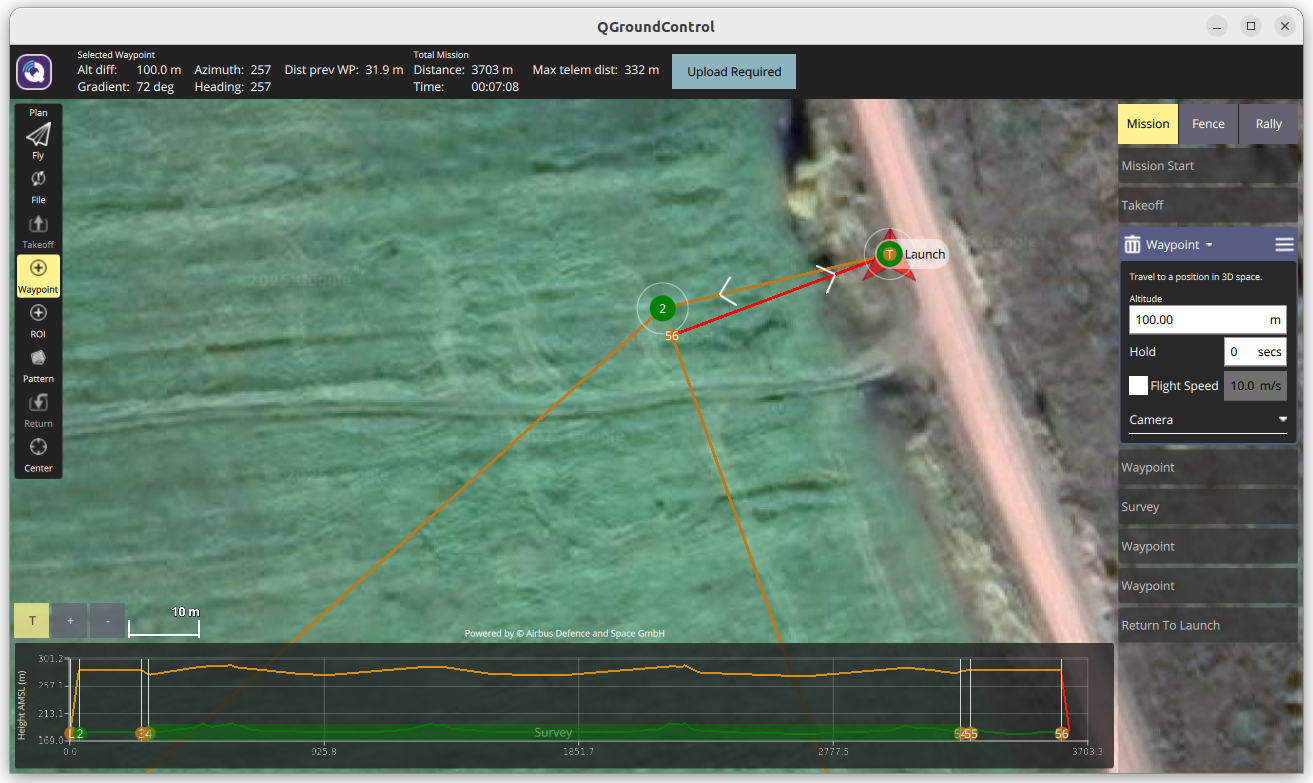1313x783 pixels.
Task: Toggle terrain with the T button
Action: coord(32,621)
